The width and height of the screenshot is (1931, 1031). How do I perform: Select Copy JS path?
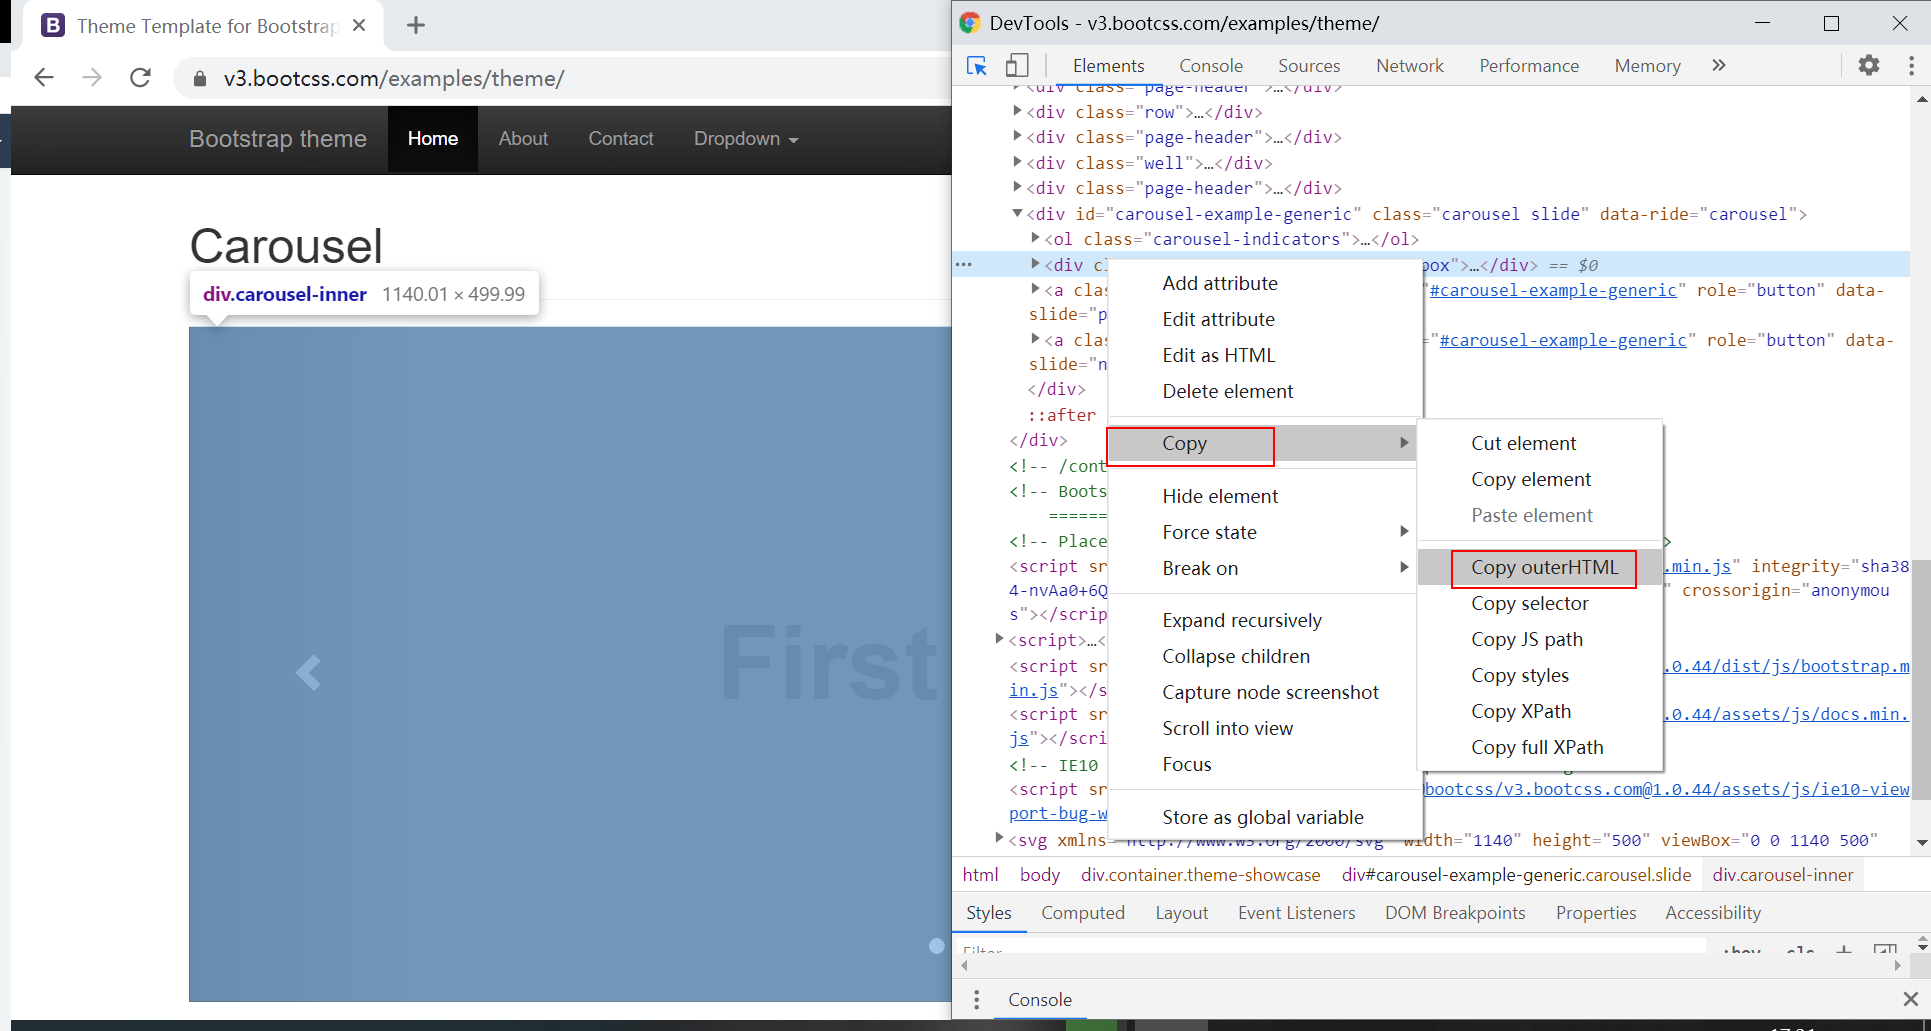1540,639
